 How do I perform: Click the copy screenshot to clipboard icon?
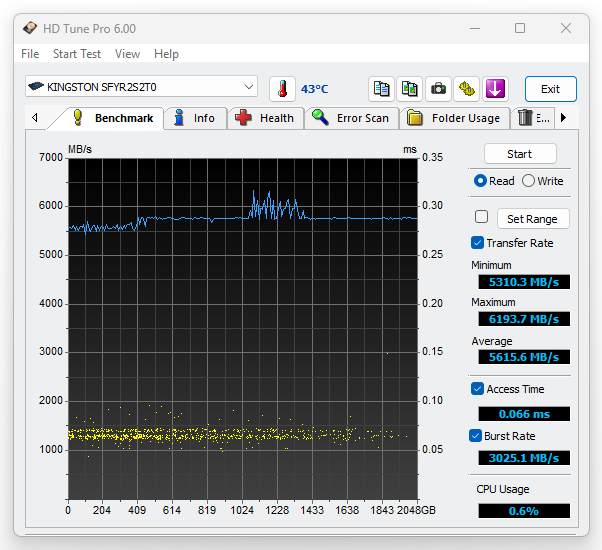(410, 89)
